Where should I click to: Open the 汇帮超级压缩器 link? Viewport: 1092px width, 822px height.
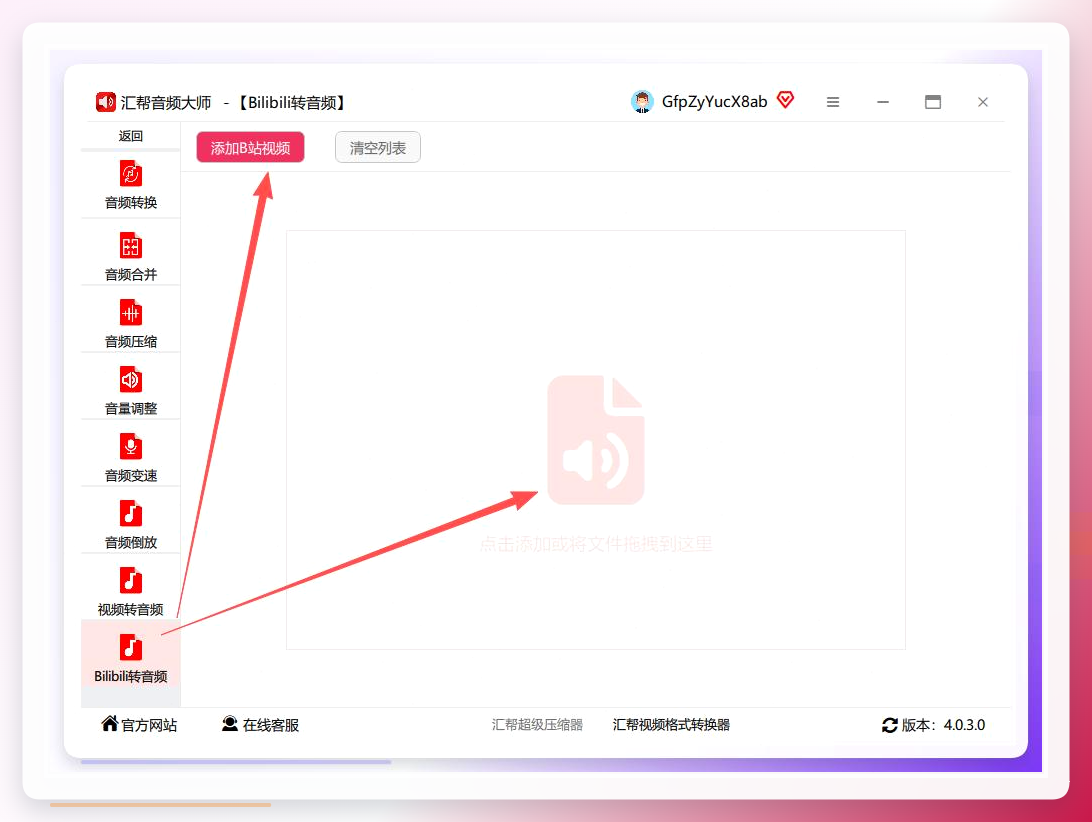[x=537, y=724]
